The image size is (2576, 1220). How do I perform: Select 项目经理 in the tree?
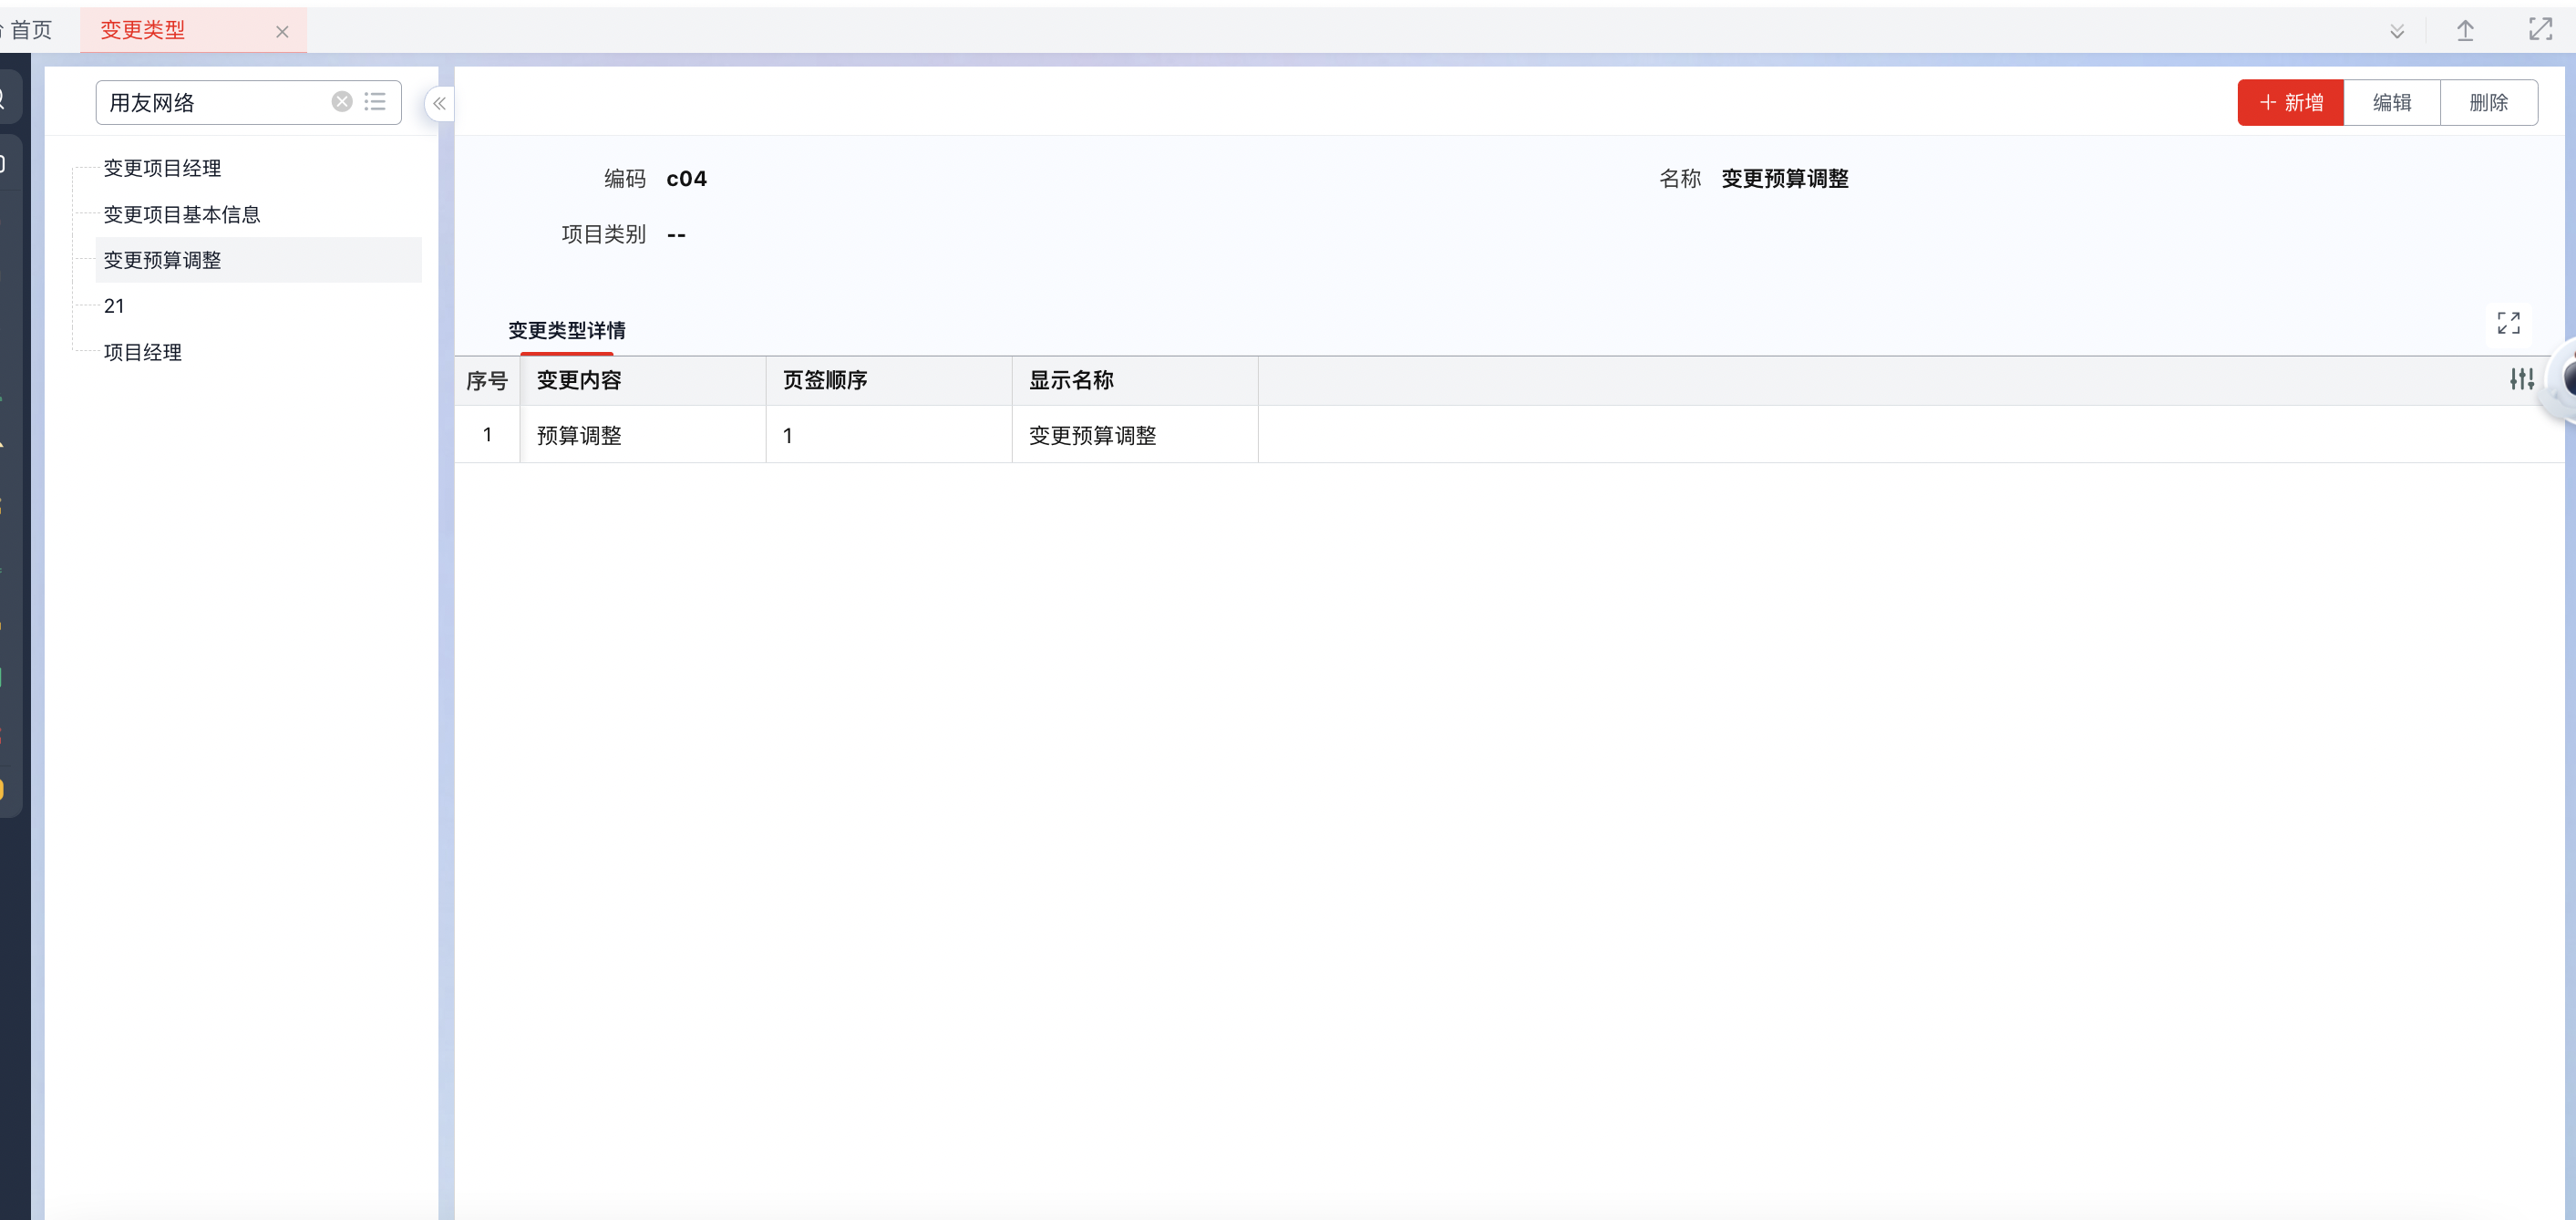pos(143,352)
